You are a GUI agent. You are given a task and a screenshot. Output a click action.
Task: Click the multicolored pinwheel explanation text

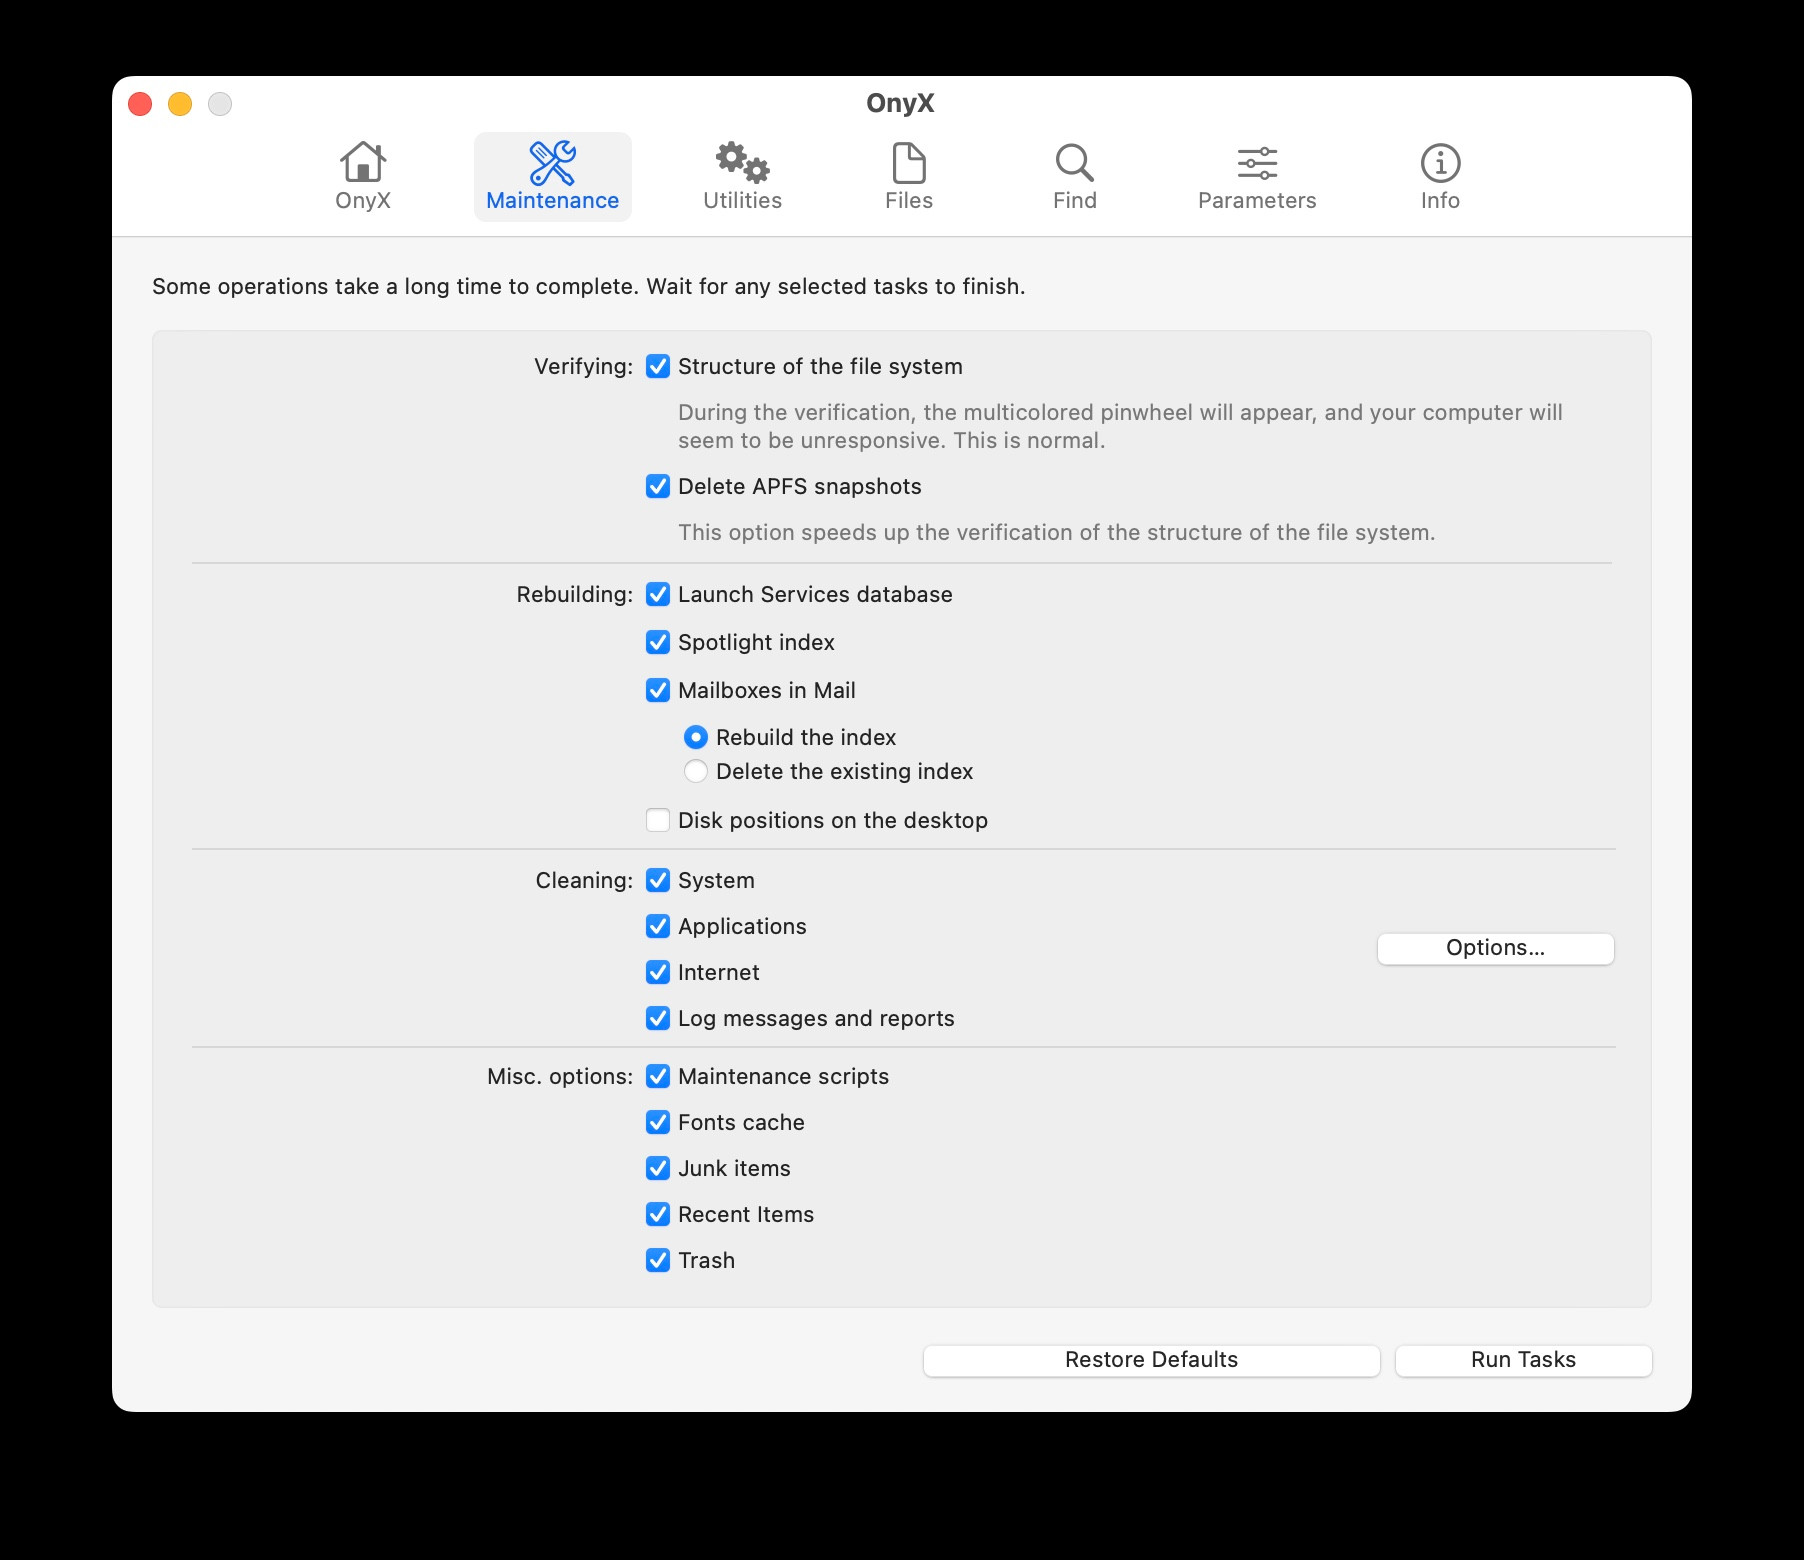pos(1120,427)
